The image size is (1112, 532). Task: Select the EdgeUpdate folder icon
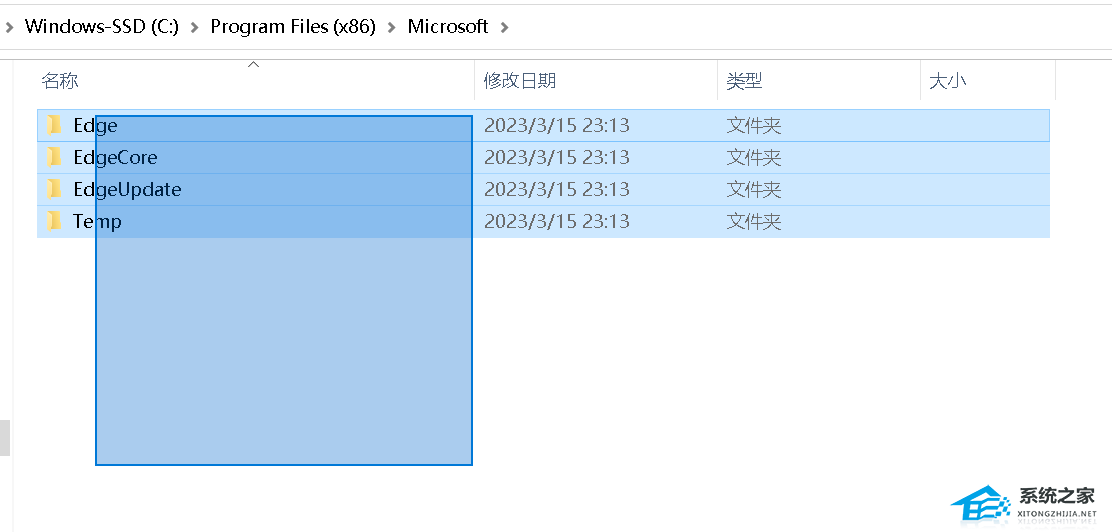point(55,189)
